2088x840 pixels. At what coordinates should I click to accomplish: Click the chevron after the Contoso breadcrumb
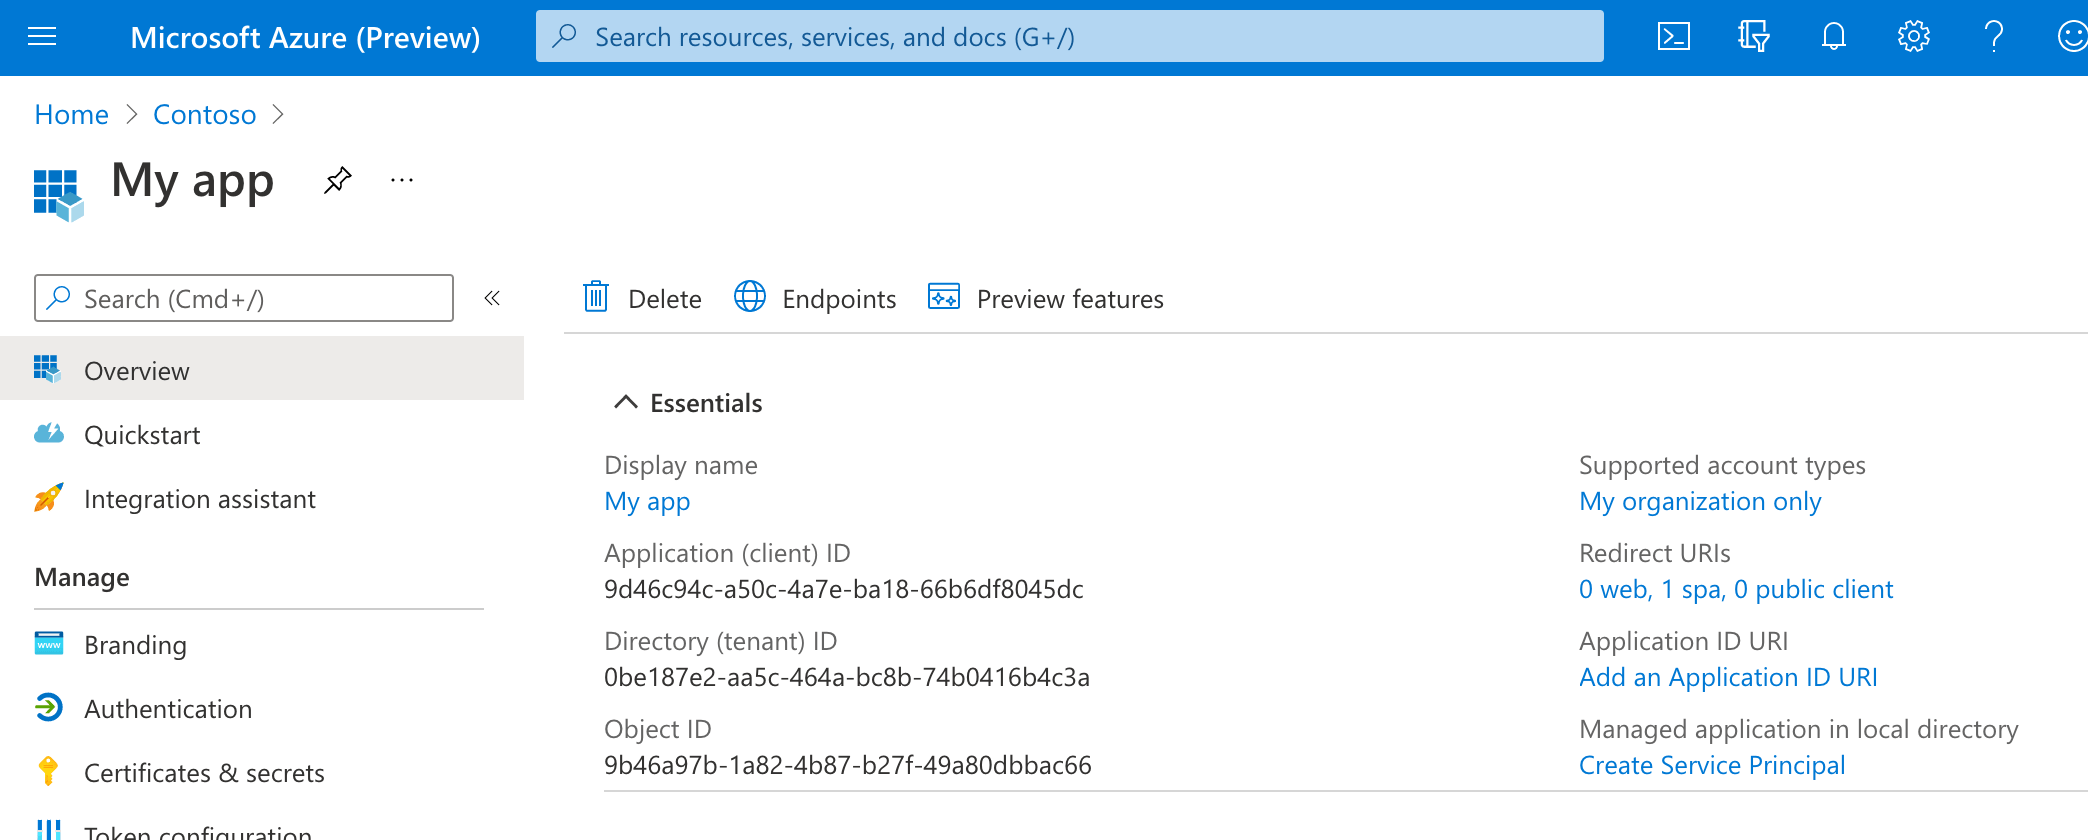[278, 115]
